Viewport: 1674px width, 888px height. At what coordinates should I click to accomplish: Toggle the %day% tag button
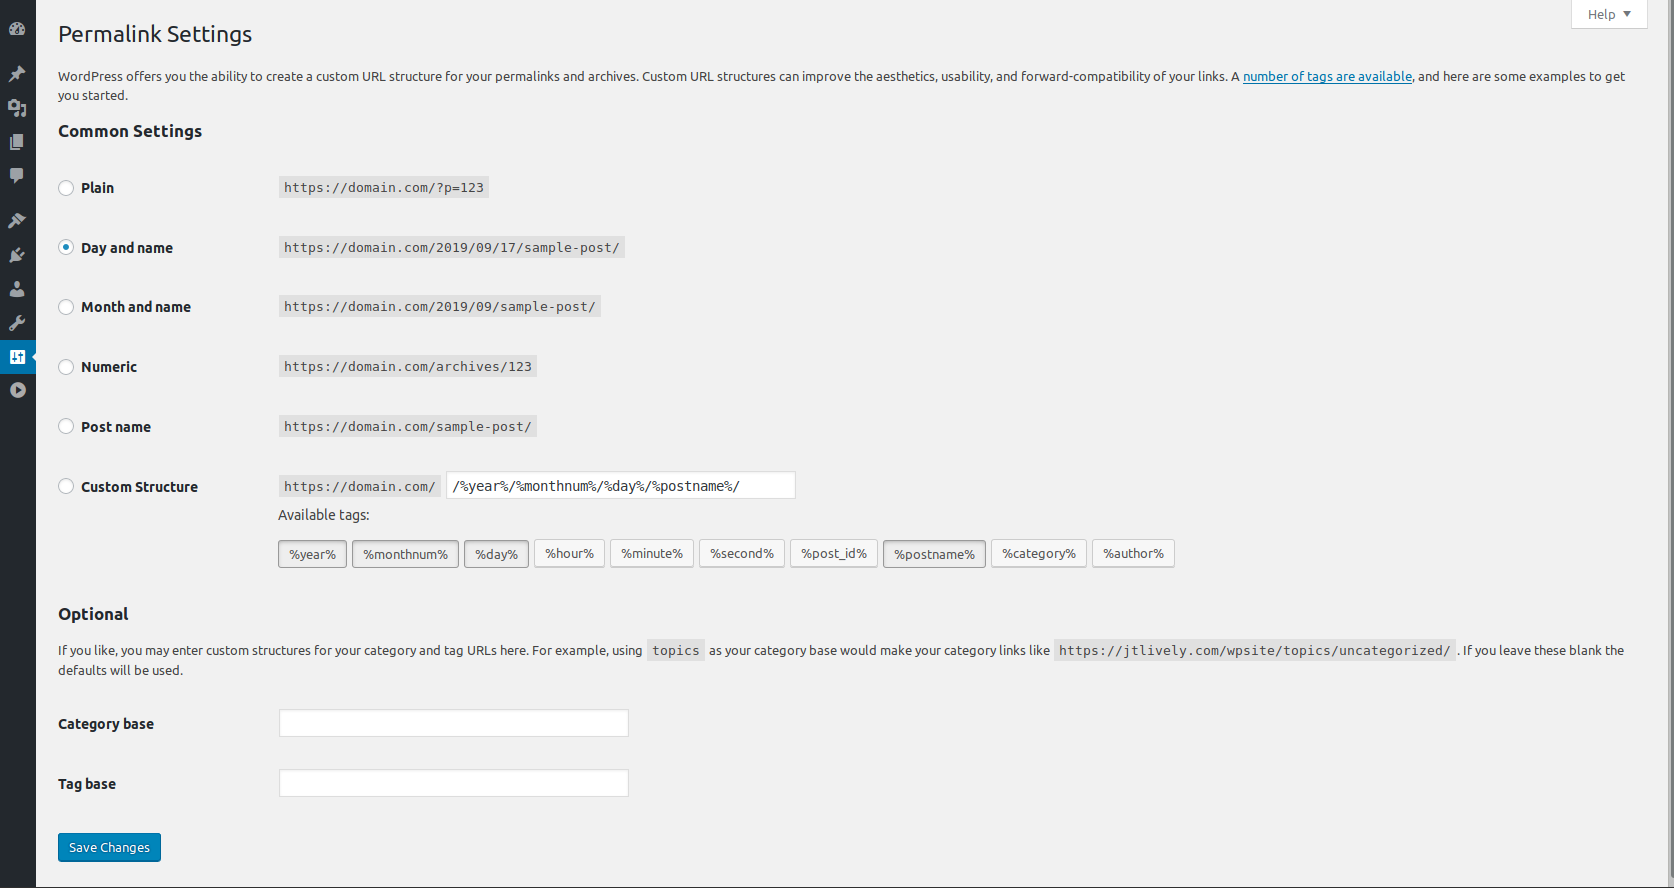click(496, 554)
